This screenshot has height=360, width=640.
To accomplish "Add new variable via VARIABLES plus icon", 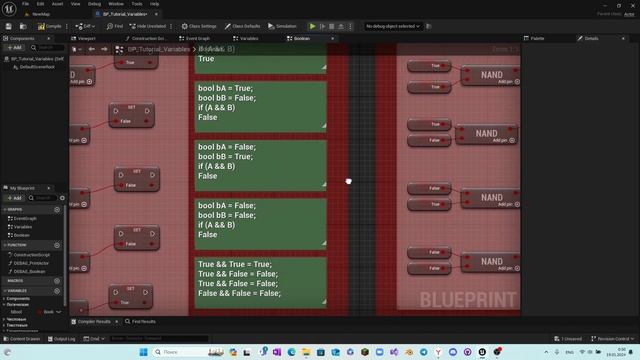I will click(57, 291).
